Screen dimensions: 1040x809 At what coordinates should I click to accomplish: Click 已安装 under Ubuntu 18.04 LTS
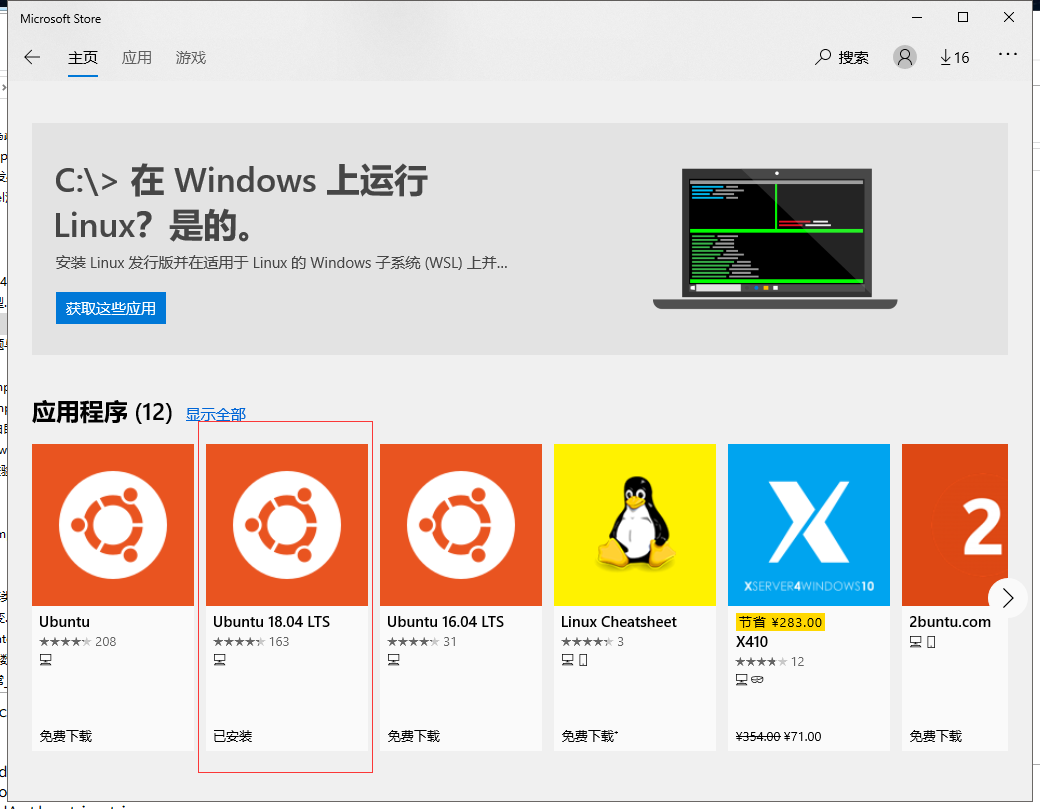[233, 736]
